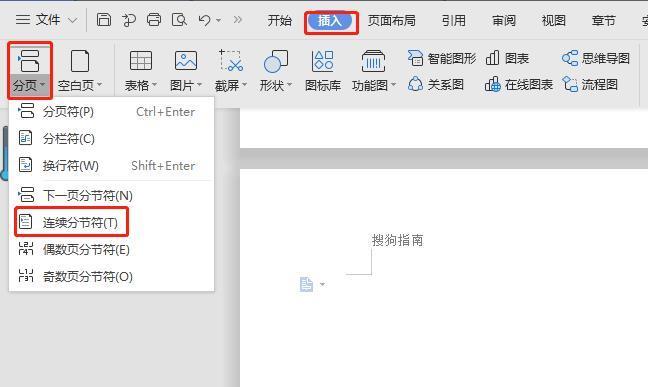648x387 pixels.
Task: Expand the 图片 dropdown label
Action: point(186,86)
